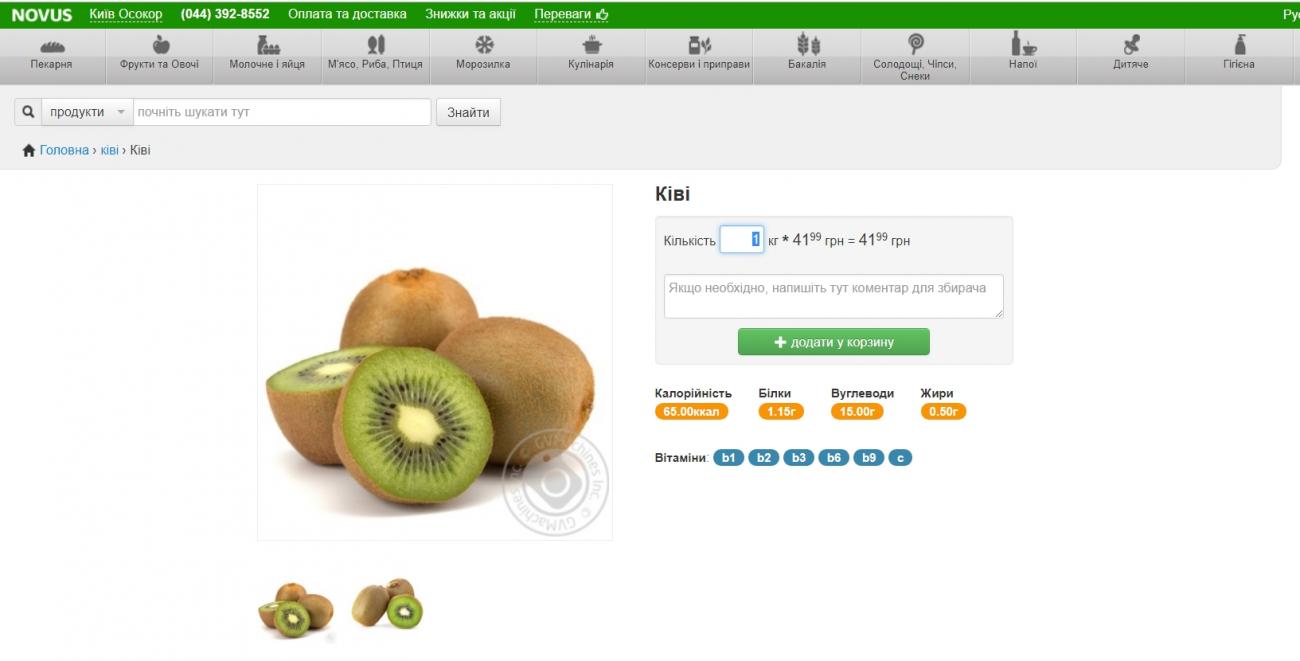Select the Морозилка snowflake icon

pos(484,45)
